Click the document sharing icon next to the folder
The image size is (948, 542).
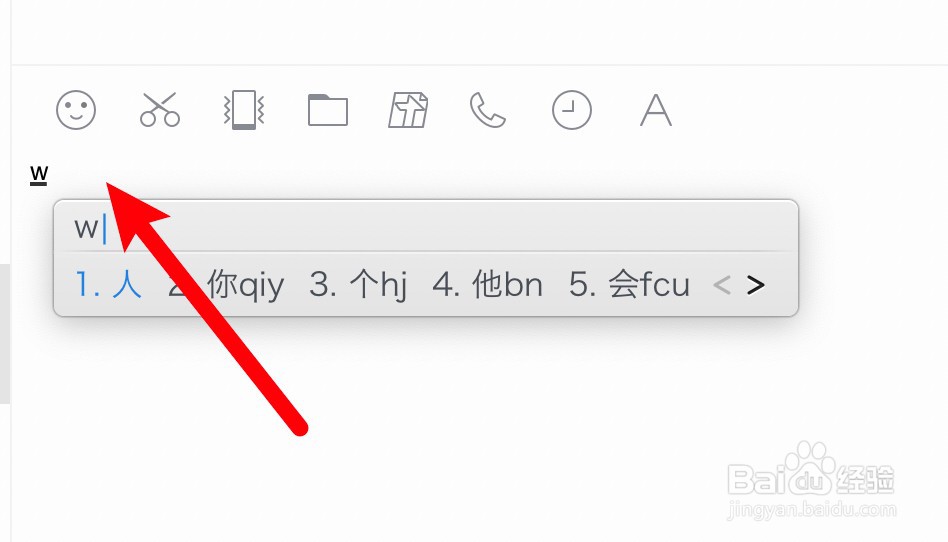(408, 110)
